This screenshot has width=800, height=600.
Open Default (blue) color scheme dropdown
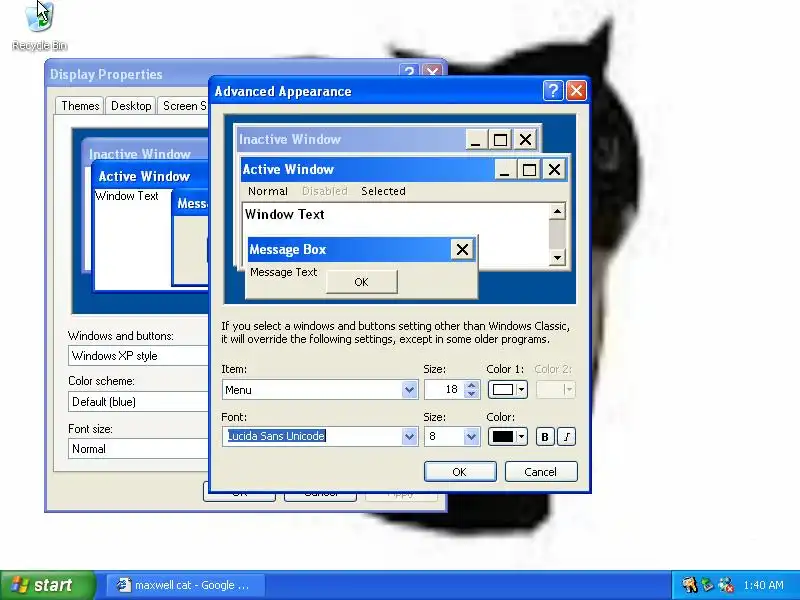[x=138, y=402]
